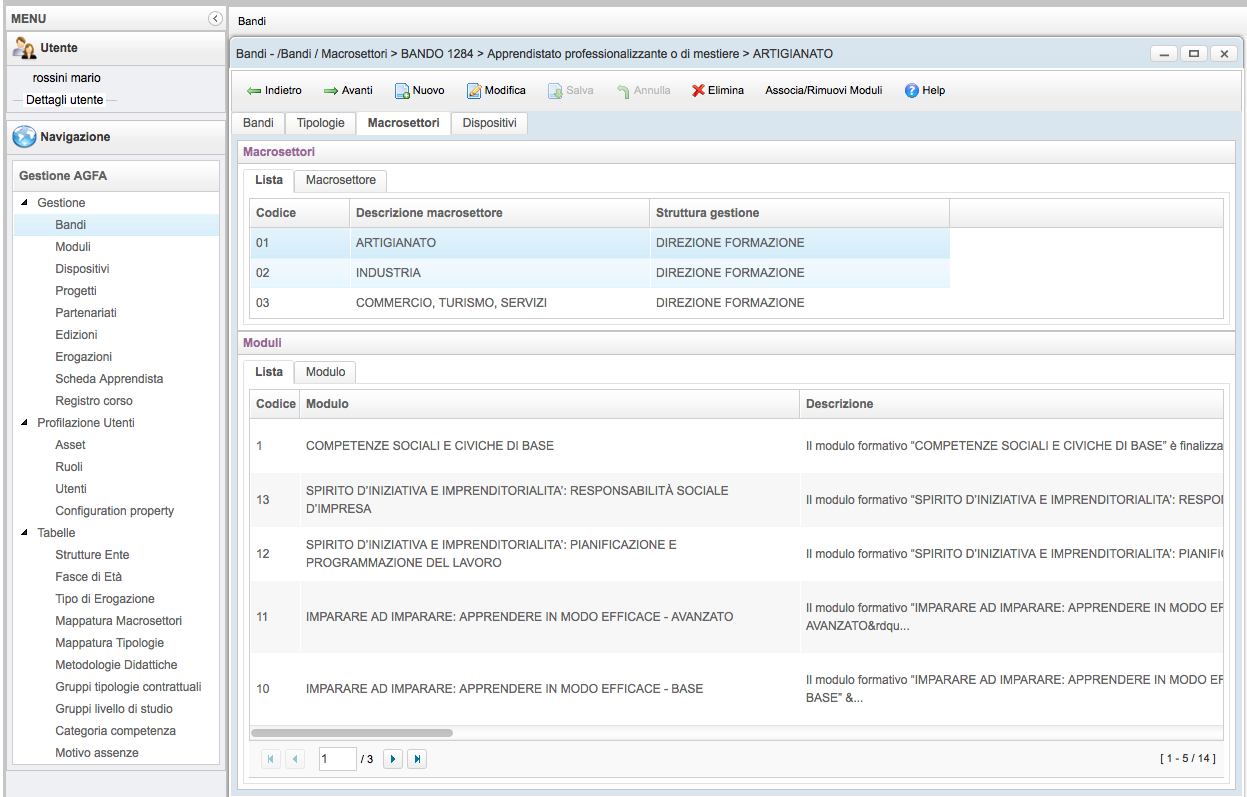
Task: Switch to the Dispositivi tab
Action: click(489, 123)
